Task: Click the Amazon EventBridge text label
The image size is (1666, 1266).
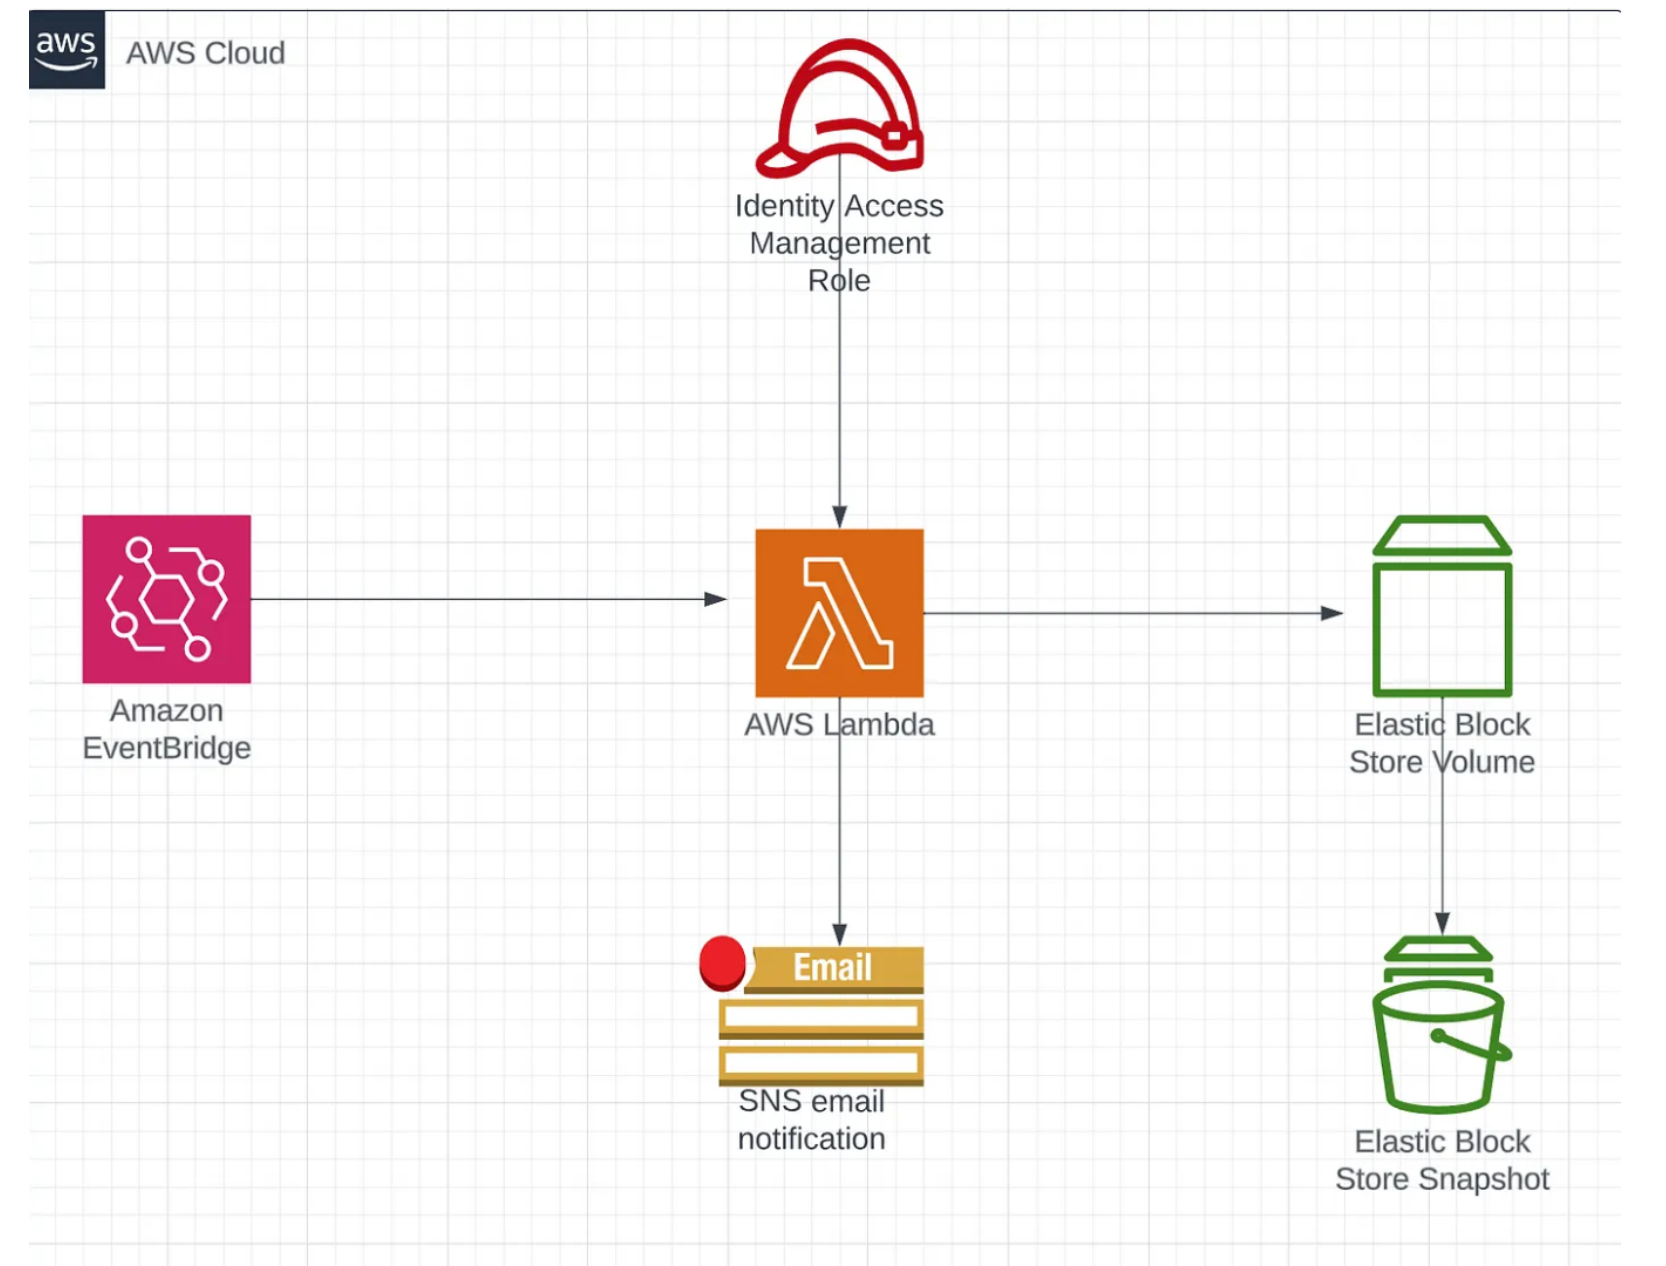Action: (167, 729)
